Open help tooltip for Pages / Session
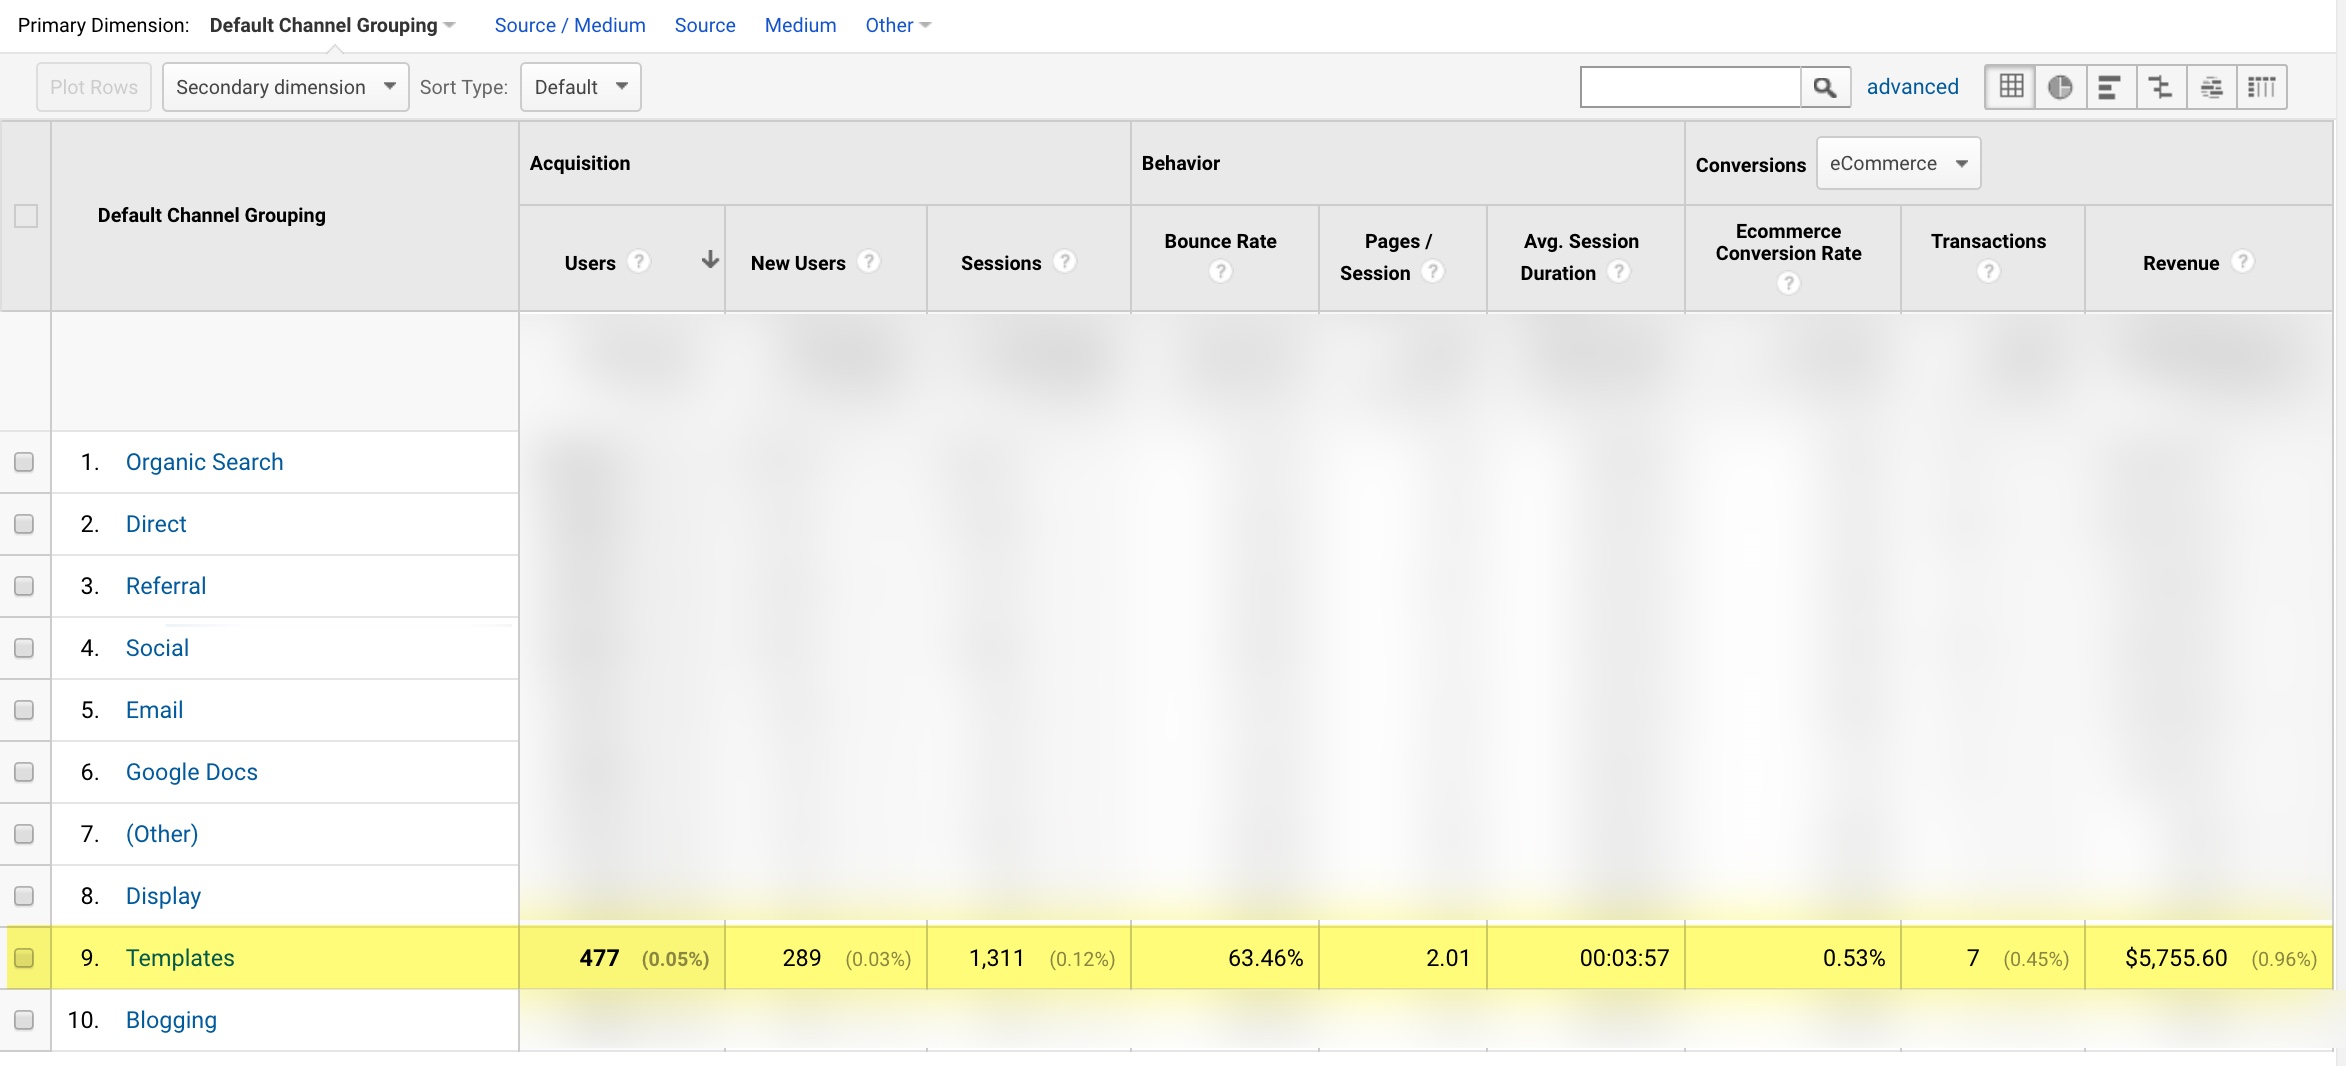Viewport: 2346px width, 1066px height. pyautogui.click(x=1433, y=271)
